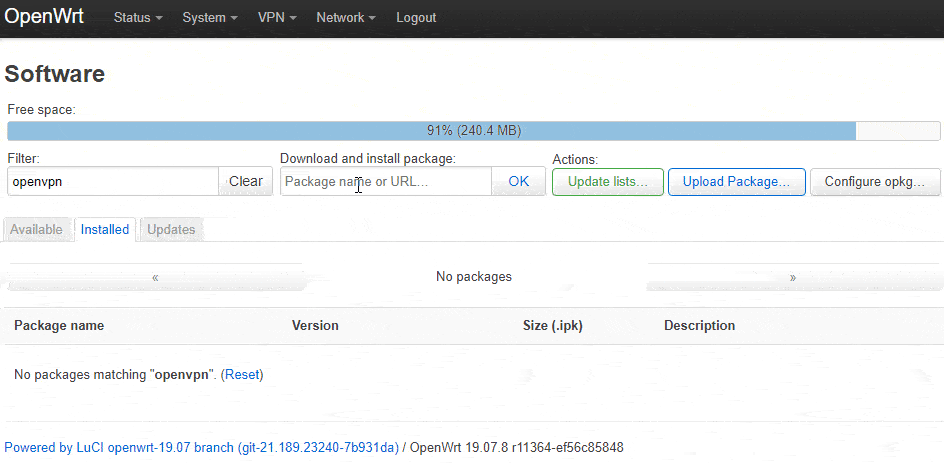
Task: Expand the Network menu
Action: [x=346, y=18]
